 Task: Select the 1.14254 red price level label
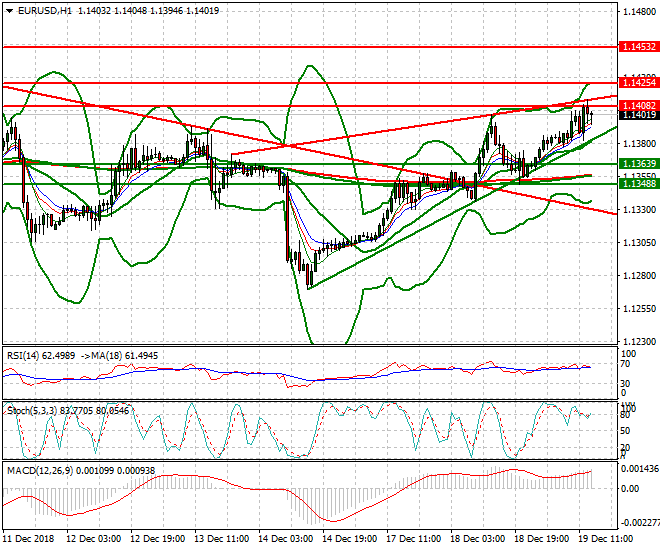pos(639,82)
